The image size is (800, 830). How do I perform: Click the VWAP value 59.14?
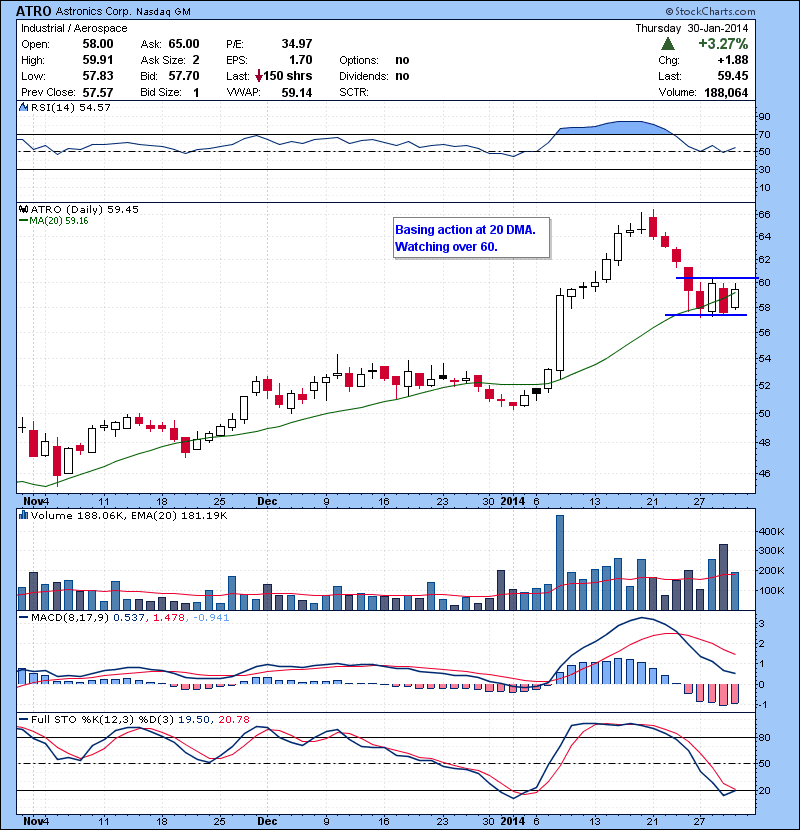[x=296, y=93]
